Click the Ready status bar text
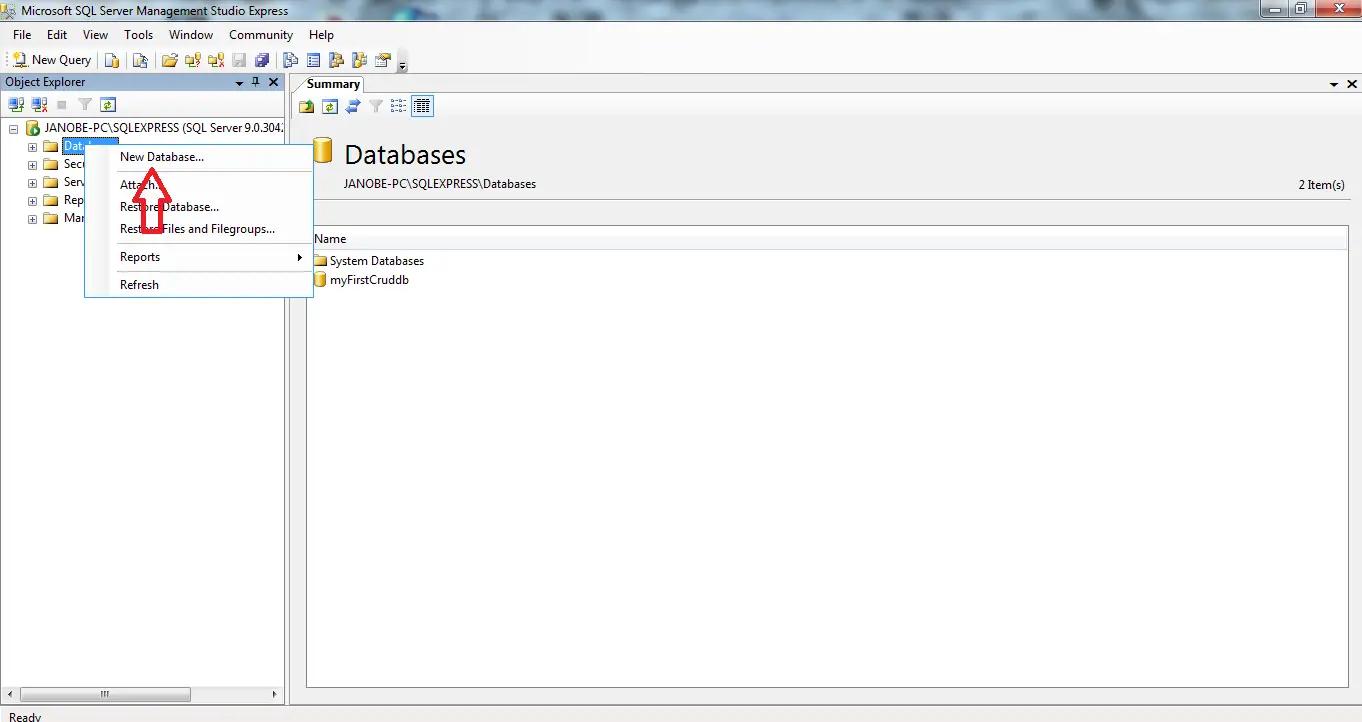The height and width of the screenshot is (722, 1362). click(25, 716)
